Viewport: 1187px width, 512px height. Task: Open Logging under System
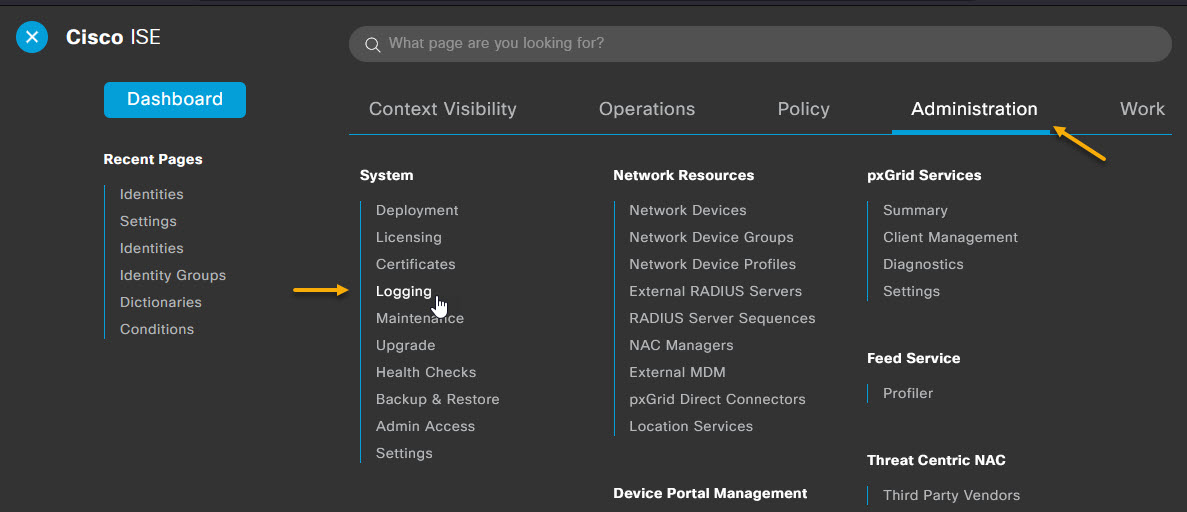click(403, 292)
